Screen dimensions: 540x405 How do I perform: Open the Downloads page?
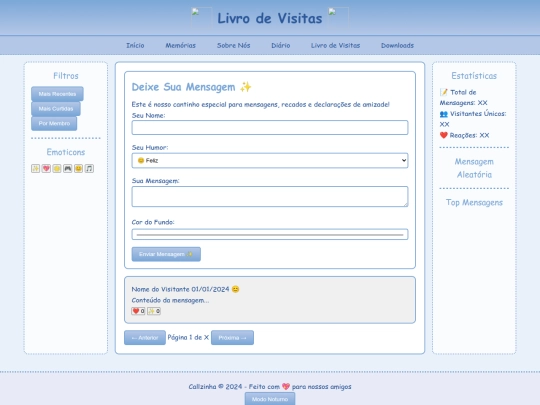(397, 45)
